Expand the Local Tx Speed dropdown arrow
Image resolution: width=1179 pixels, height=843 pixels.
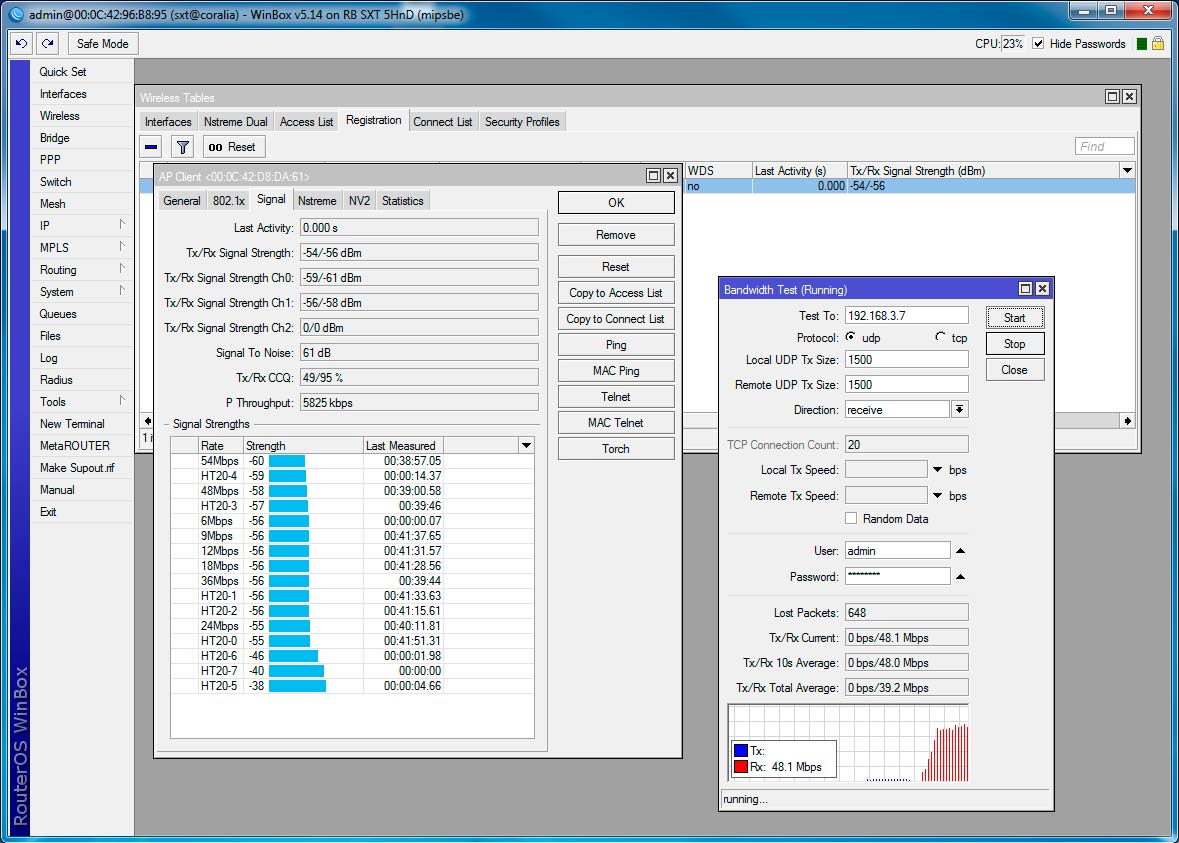tap(938, 470)
